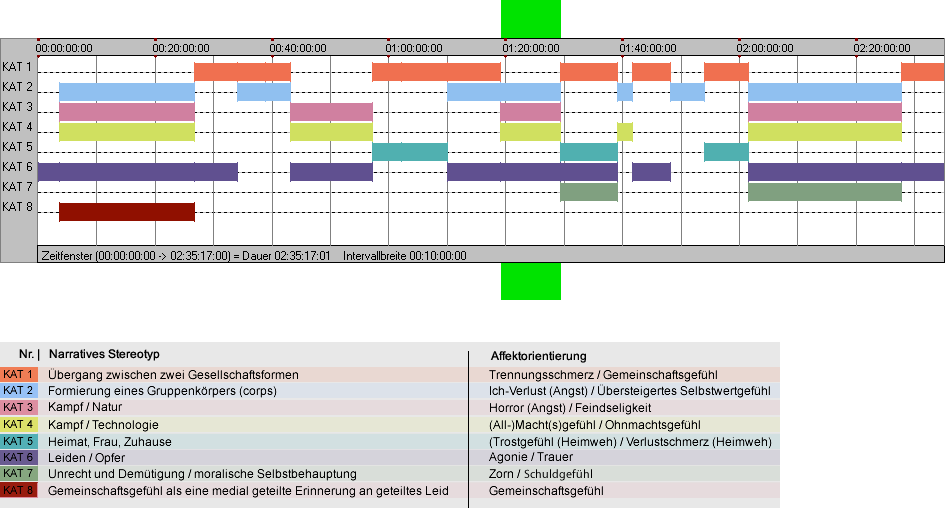Click the KAT 4 track label in the timeline
Image resolution: width=945 pixels, height=530 pixels.
17,127
